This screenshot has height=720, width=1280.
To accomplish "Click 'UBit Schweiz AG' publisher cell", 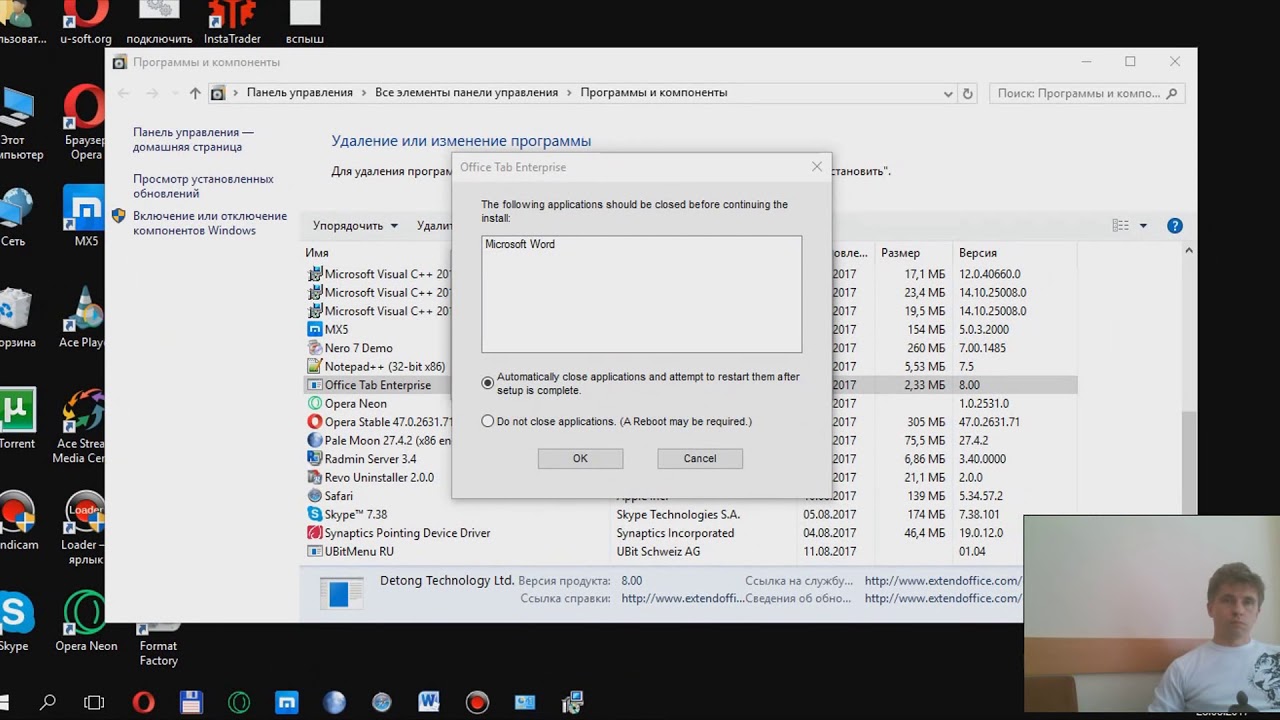I will pyautogui.click(x=658, y=551).
